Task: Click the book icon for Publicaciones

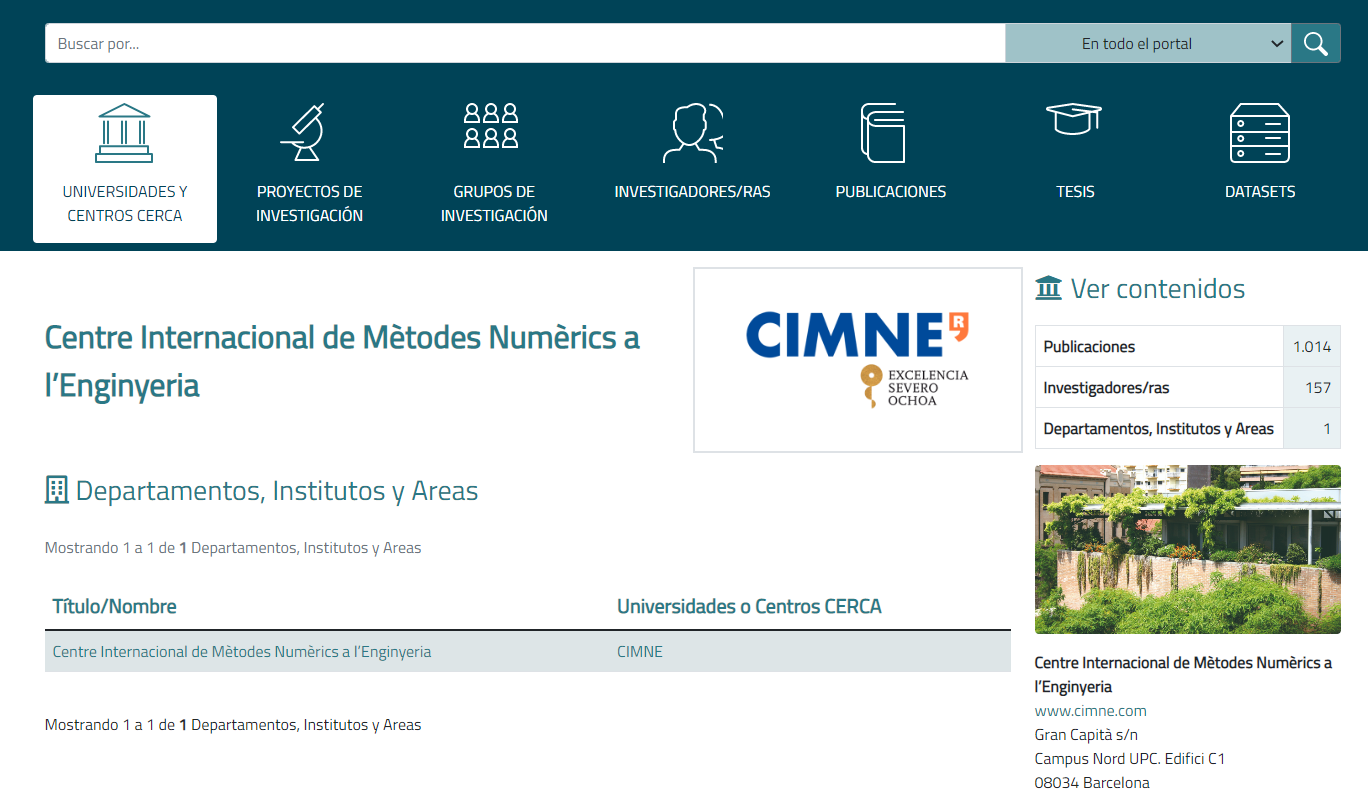Action: [882, 133]
